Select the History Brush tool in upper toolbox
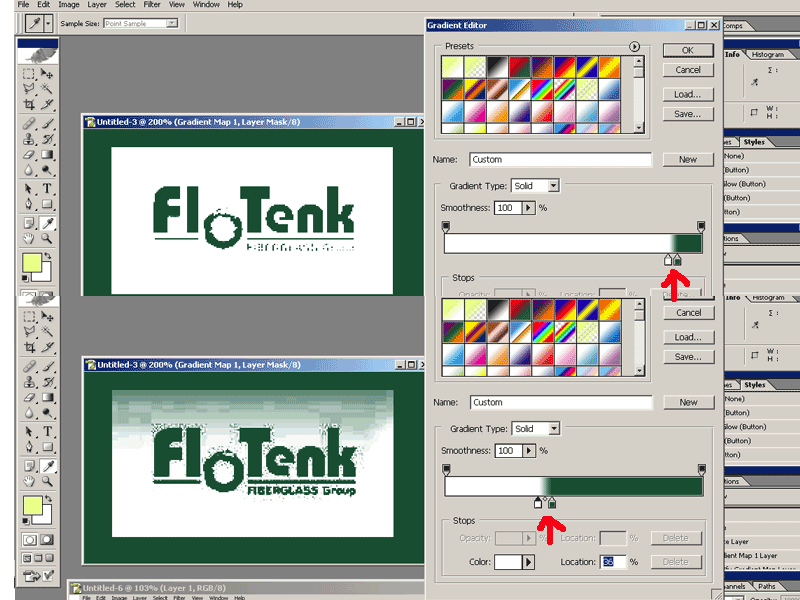The image size is (800, 600). 47,139
